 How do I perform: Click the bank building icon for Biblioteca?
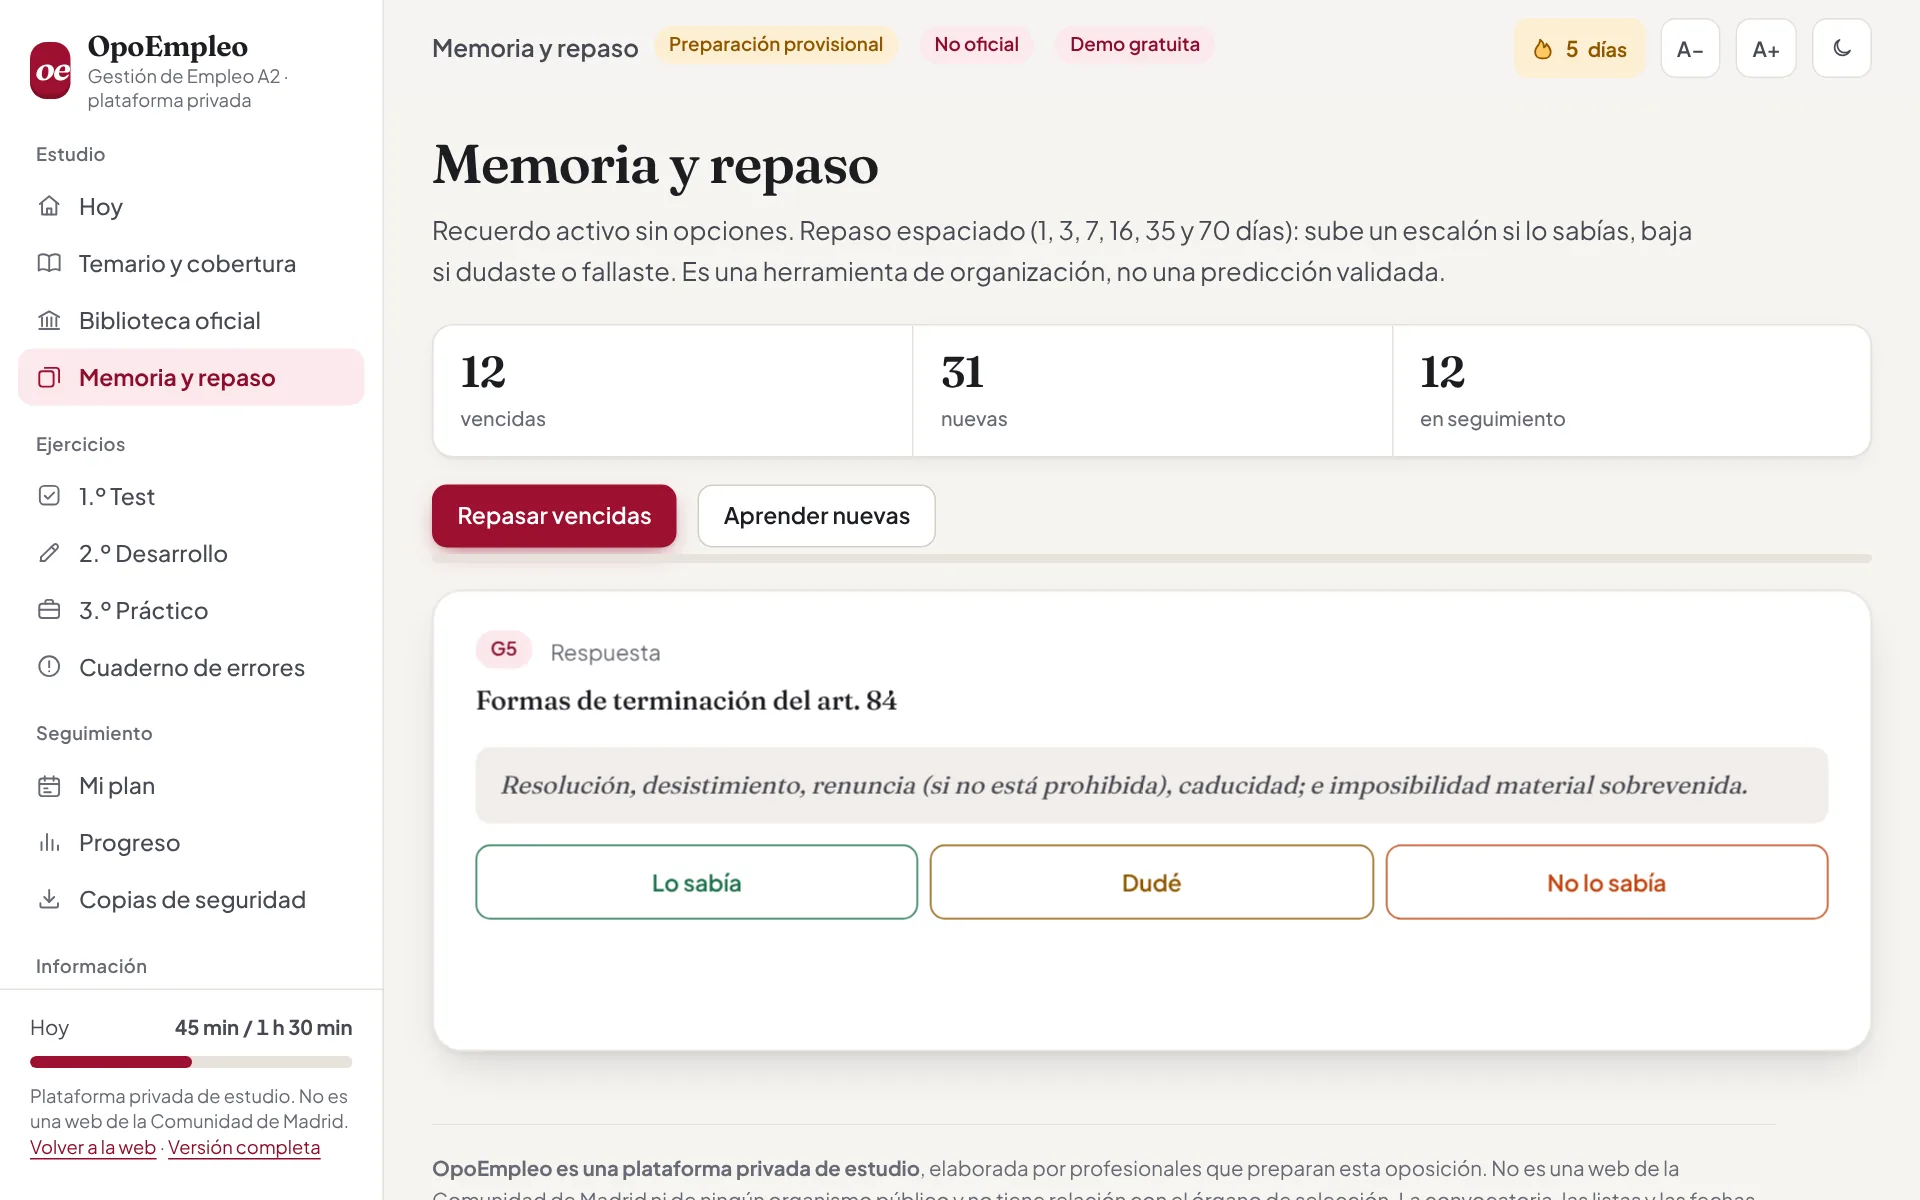pos(49,320)
